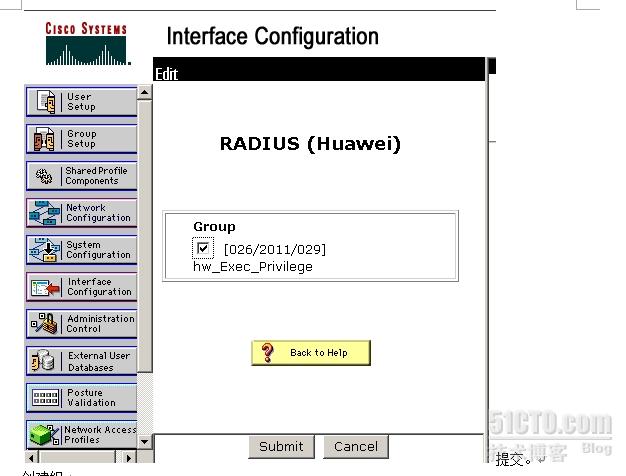Click Network Access Profiles green cube icon
Screen dimensions: 626x476
click(43, 435)
